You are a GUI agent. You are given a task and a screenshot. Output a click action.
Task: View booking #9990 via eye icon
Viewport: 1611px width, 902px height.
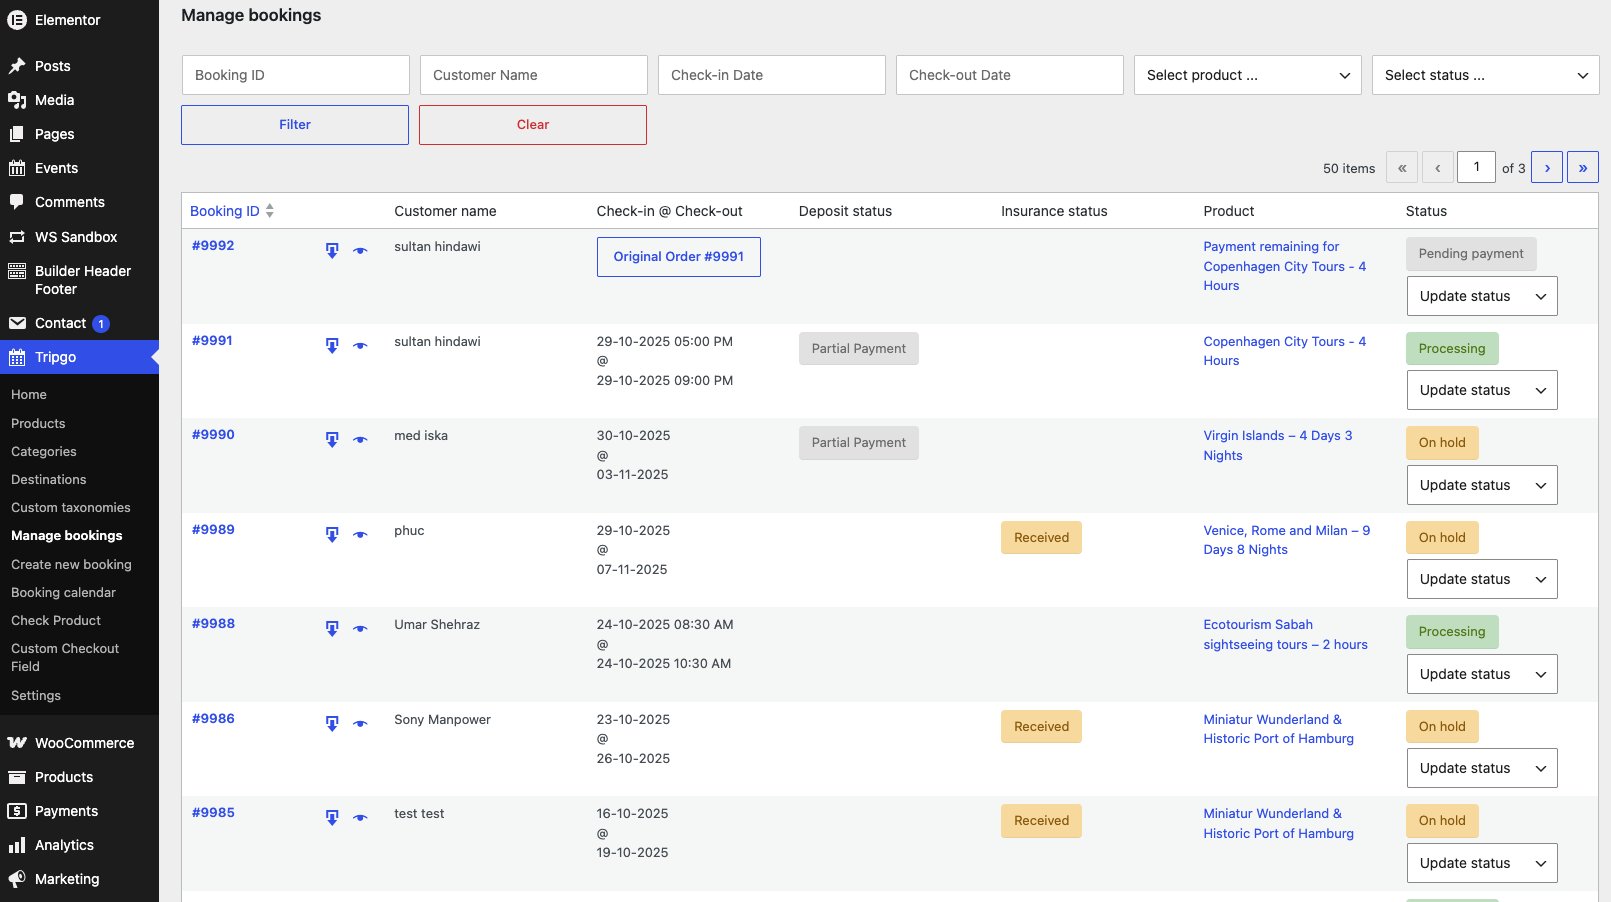click(360, 440)
